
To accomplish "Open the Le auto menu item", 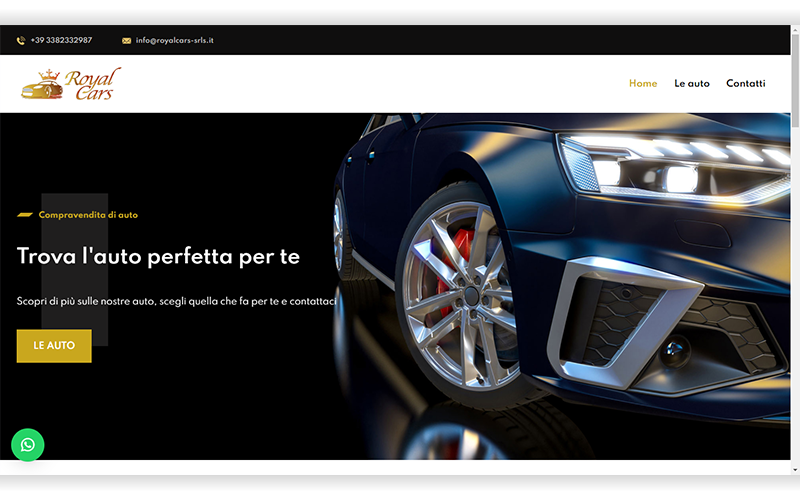I will [x=692, y=83].
